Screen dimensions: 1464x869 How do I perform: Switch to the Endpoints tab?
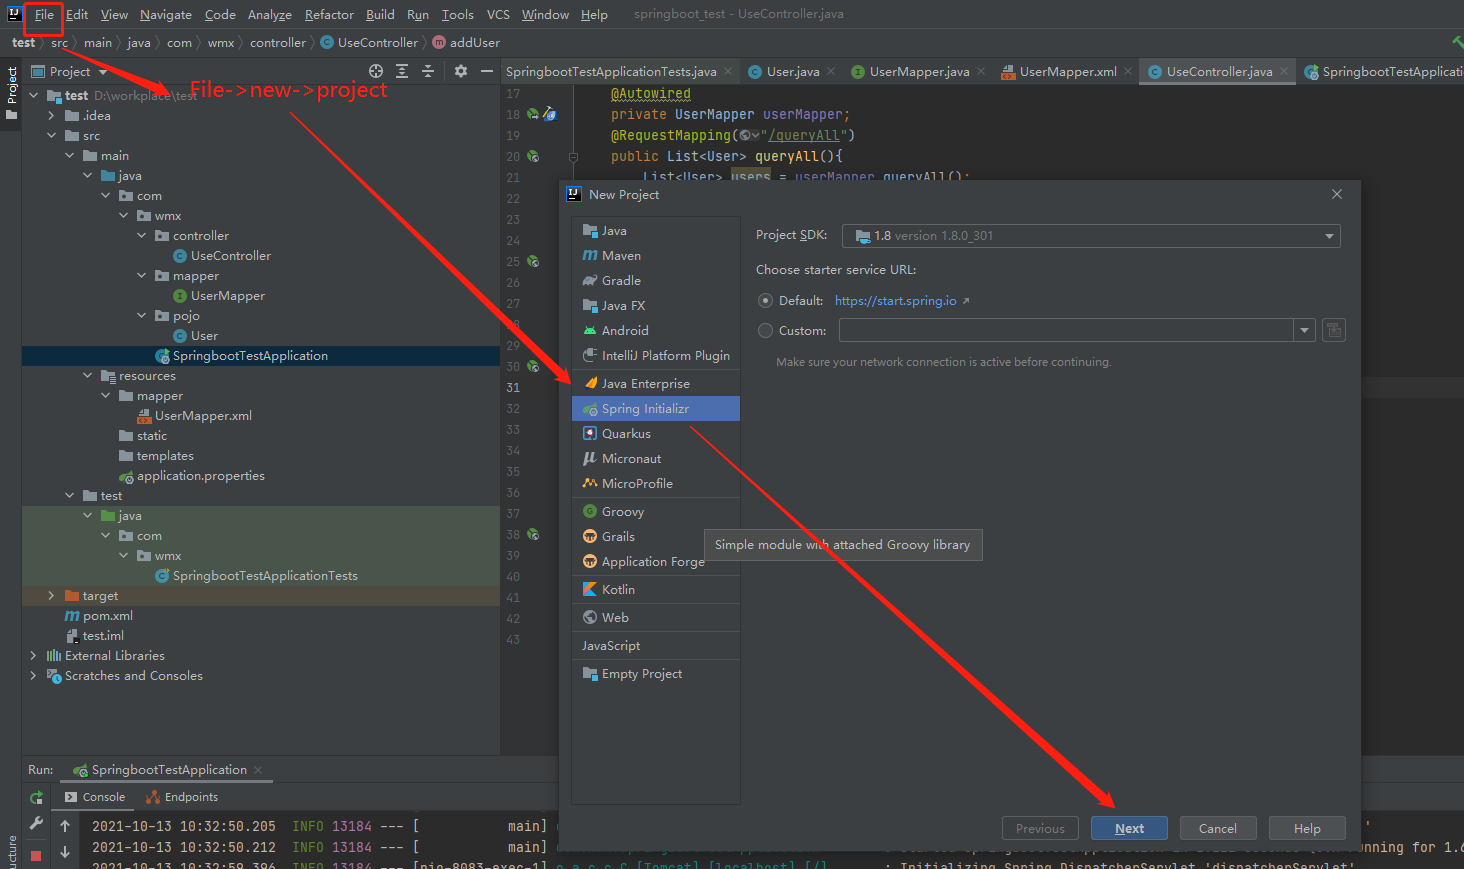click(x=182, y=797)
